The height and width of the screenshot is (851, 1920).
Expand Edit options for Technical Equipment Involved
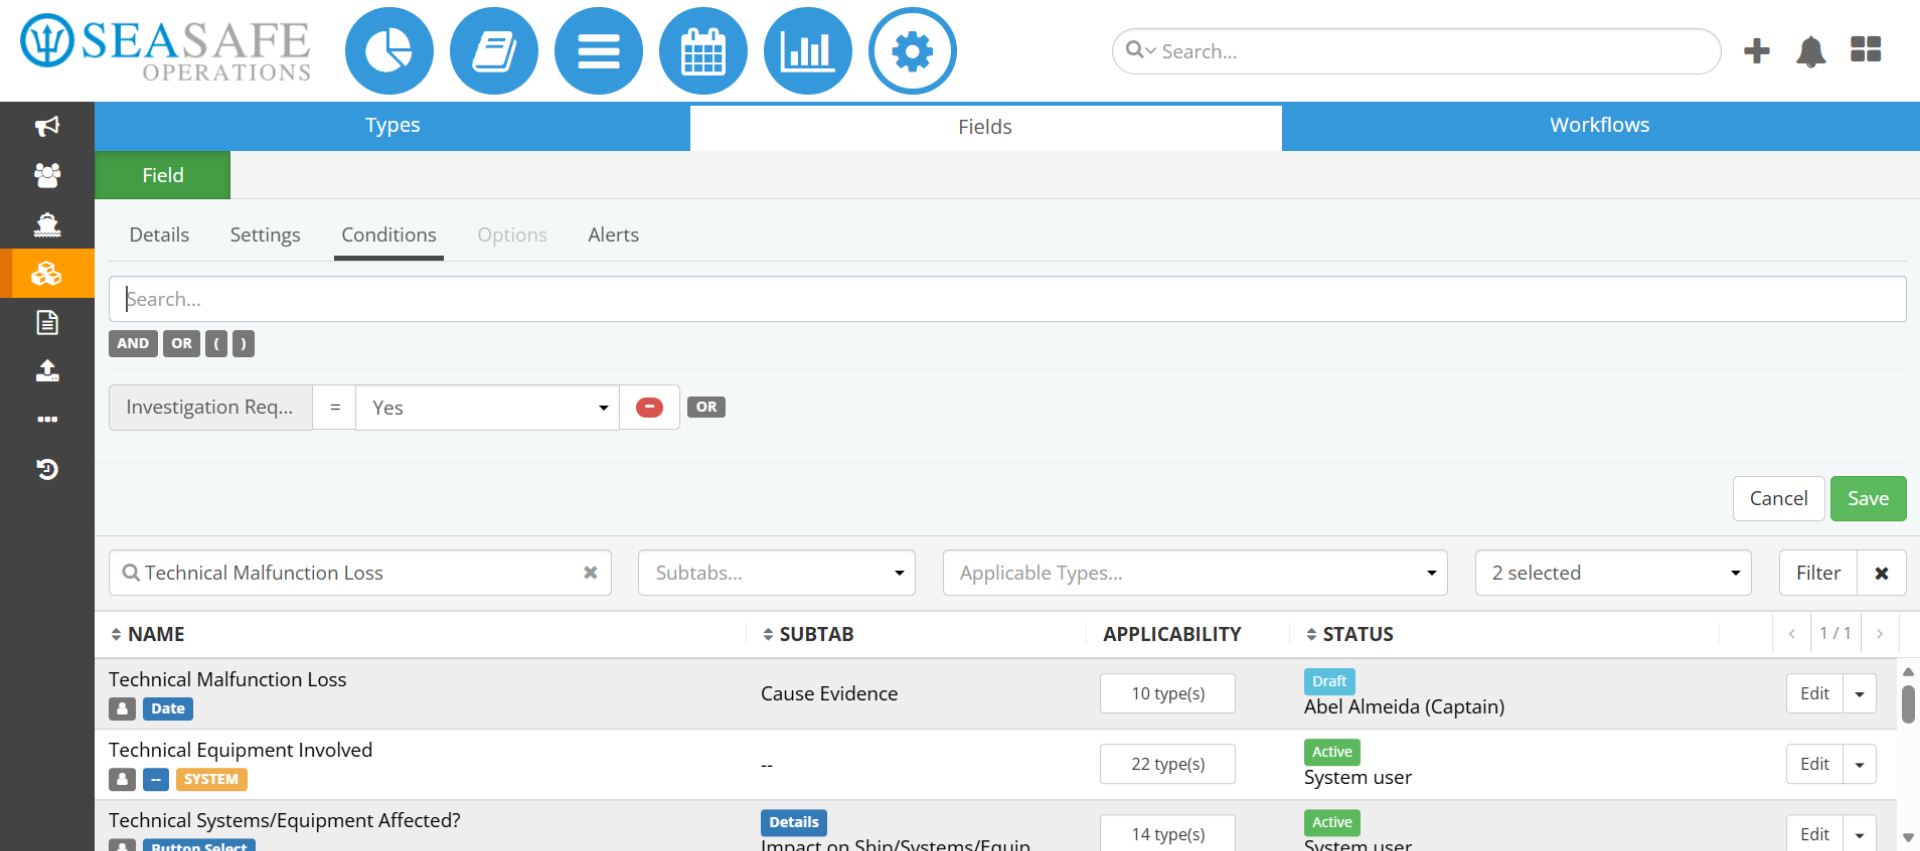[x=1859, y=765]
